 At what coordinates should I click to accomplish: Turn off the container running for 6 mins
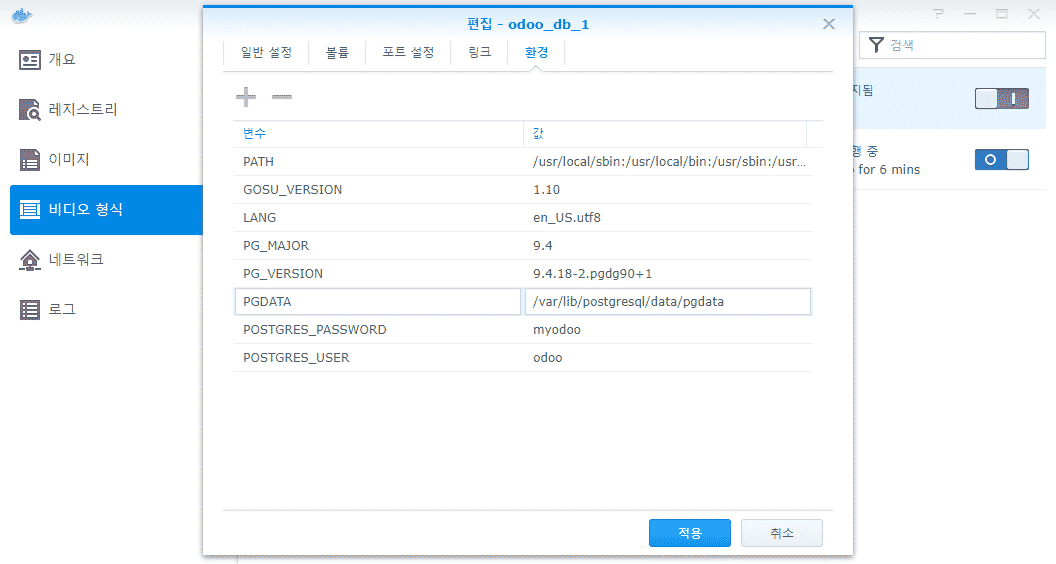pos(1001,160)
